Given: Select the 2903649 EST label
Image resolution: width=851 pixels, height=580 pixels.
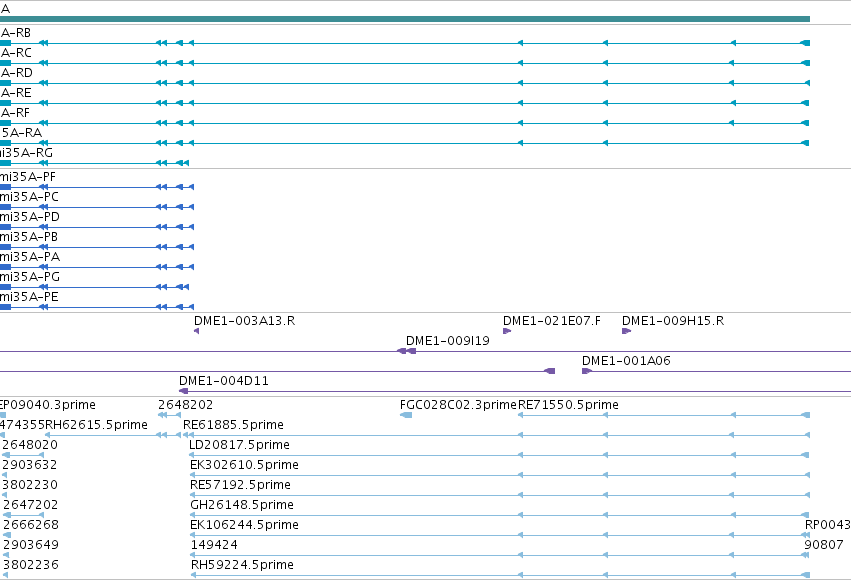Looking at the screenshot, I should coord(31,545).
